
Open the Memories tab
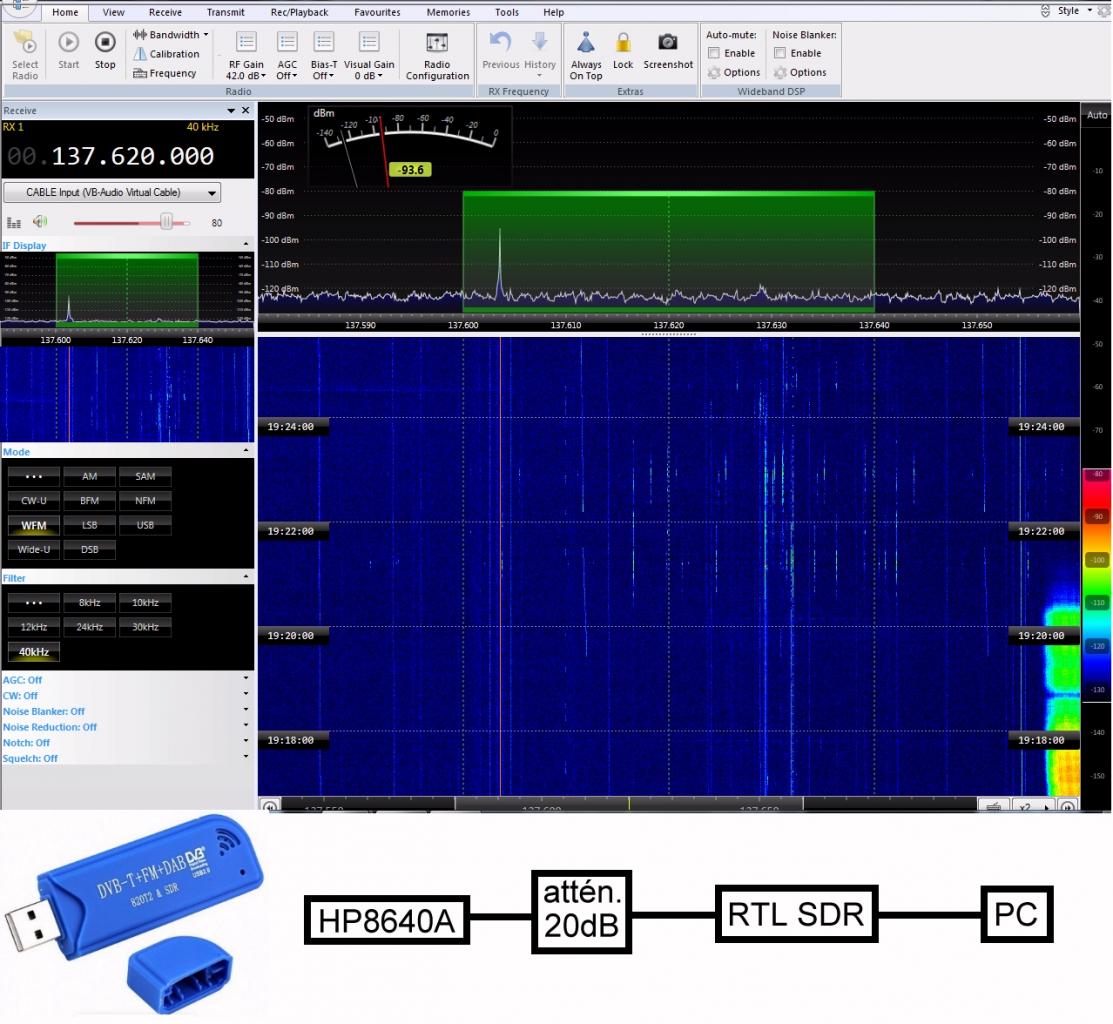[x=448, y=12]
